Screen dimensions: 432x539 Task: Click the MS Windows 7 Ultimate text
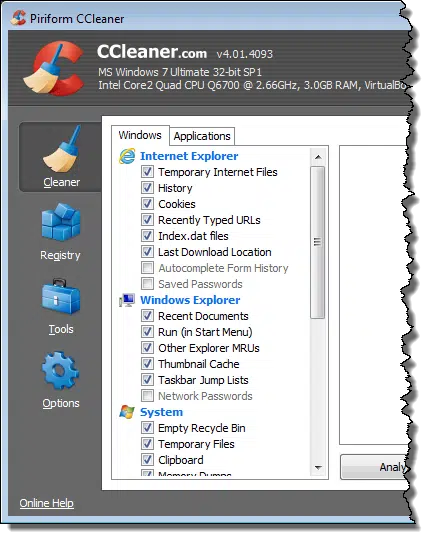click(180, 72)
